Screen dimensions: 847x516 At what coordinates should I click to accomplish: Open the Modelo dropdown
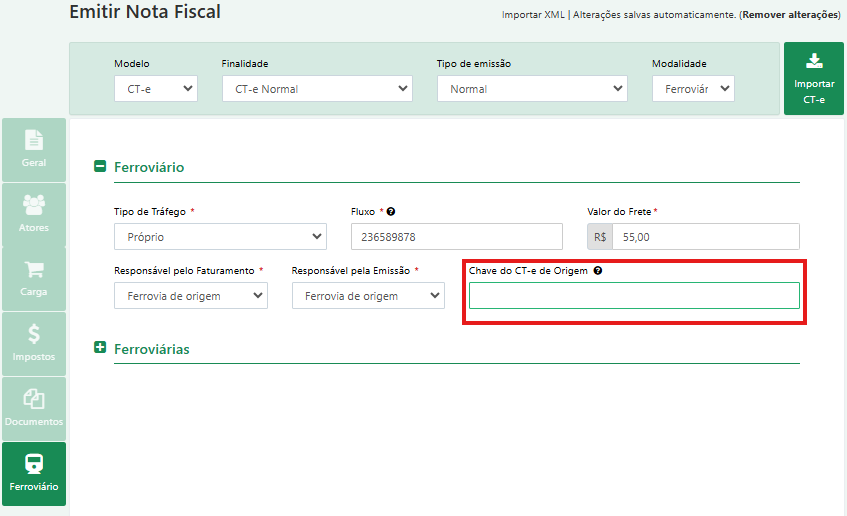tap(156, 89)
